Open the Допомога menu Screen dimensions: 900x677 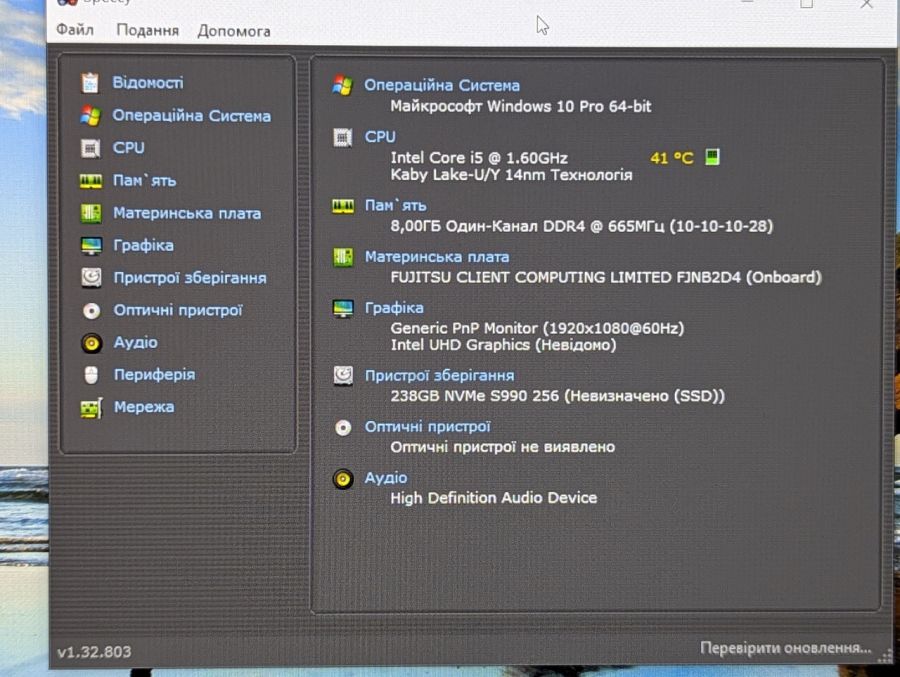point(234,31)
